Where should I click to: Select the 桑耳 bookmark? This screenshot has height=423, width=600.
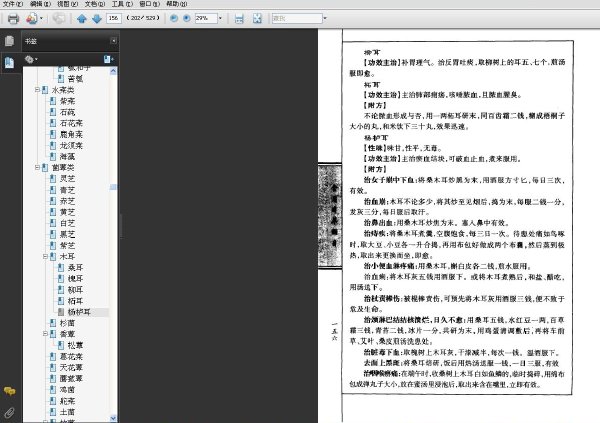click(x=75, y=268)
